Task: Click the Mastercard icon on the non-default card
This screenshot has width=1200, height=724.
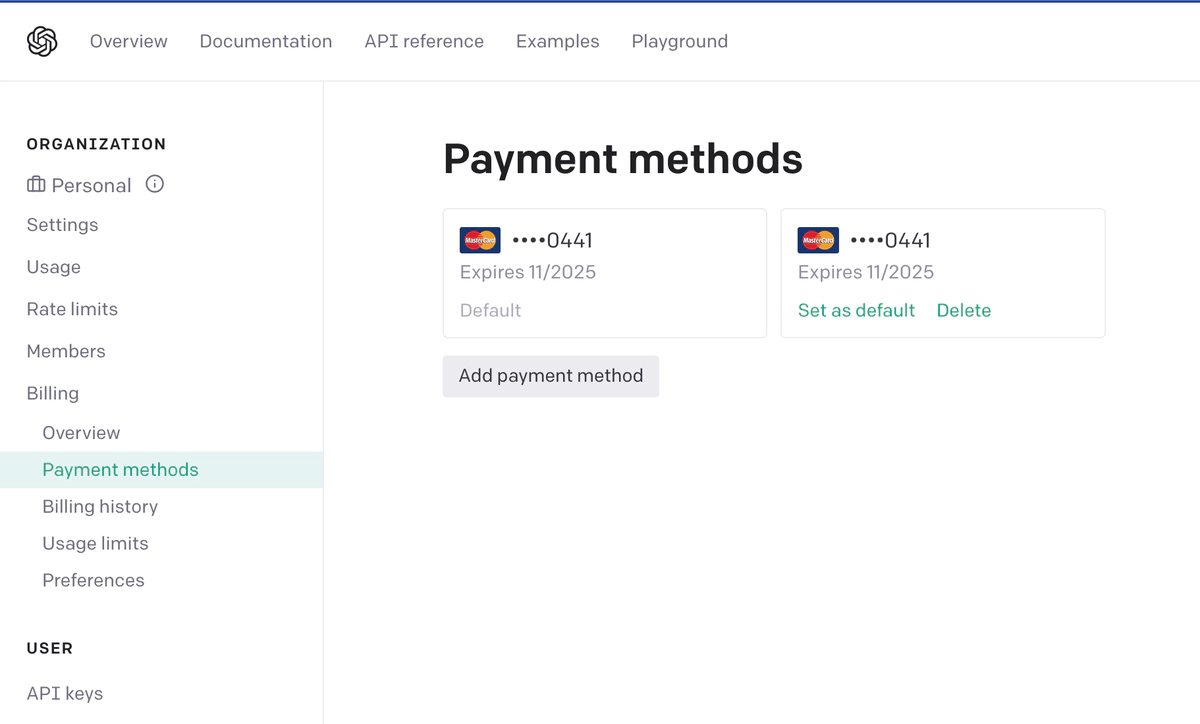Action: pyautogui.click(x=818, y=240)
